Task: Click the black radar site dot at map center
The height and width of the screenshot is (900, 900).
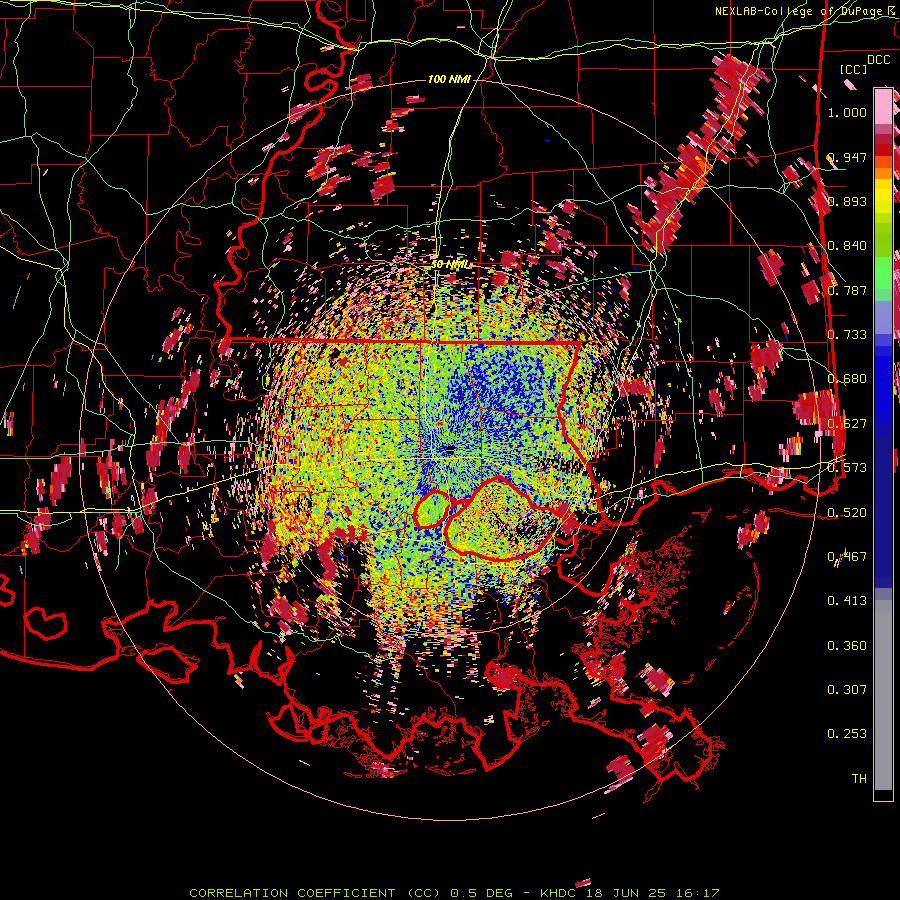Action: coord(450,448)
